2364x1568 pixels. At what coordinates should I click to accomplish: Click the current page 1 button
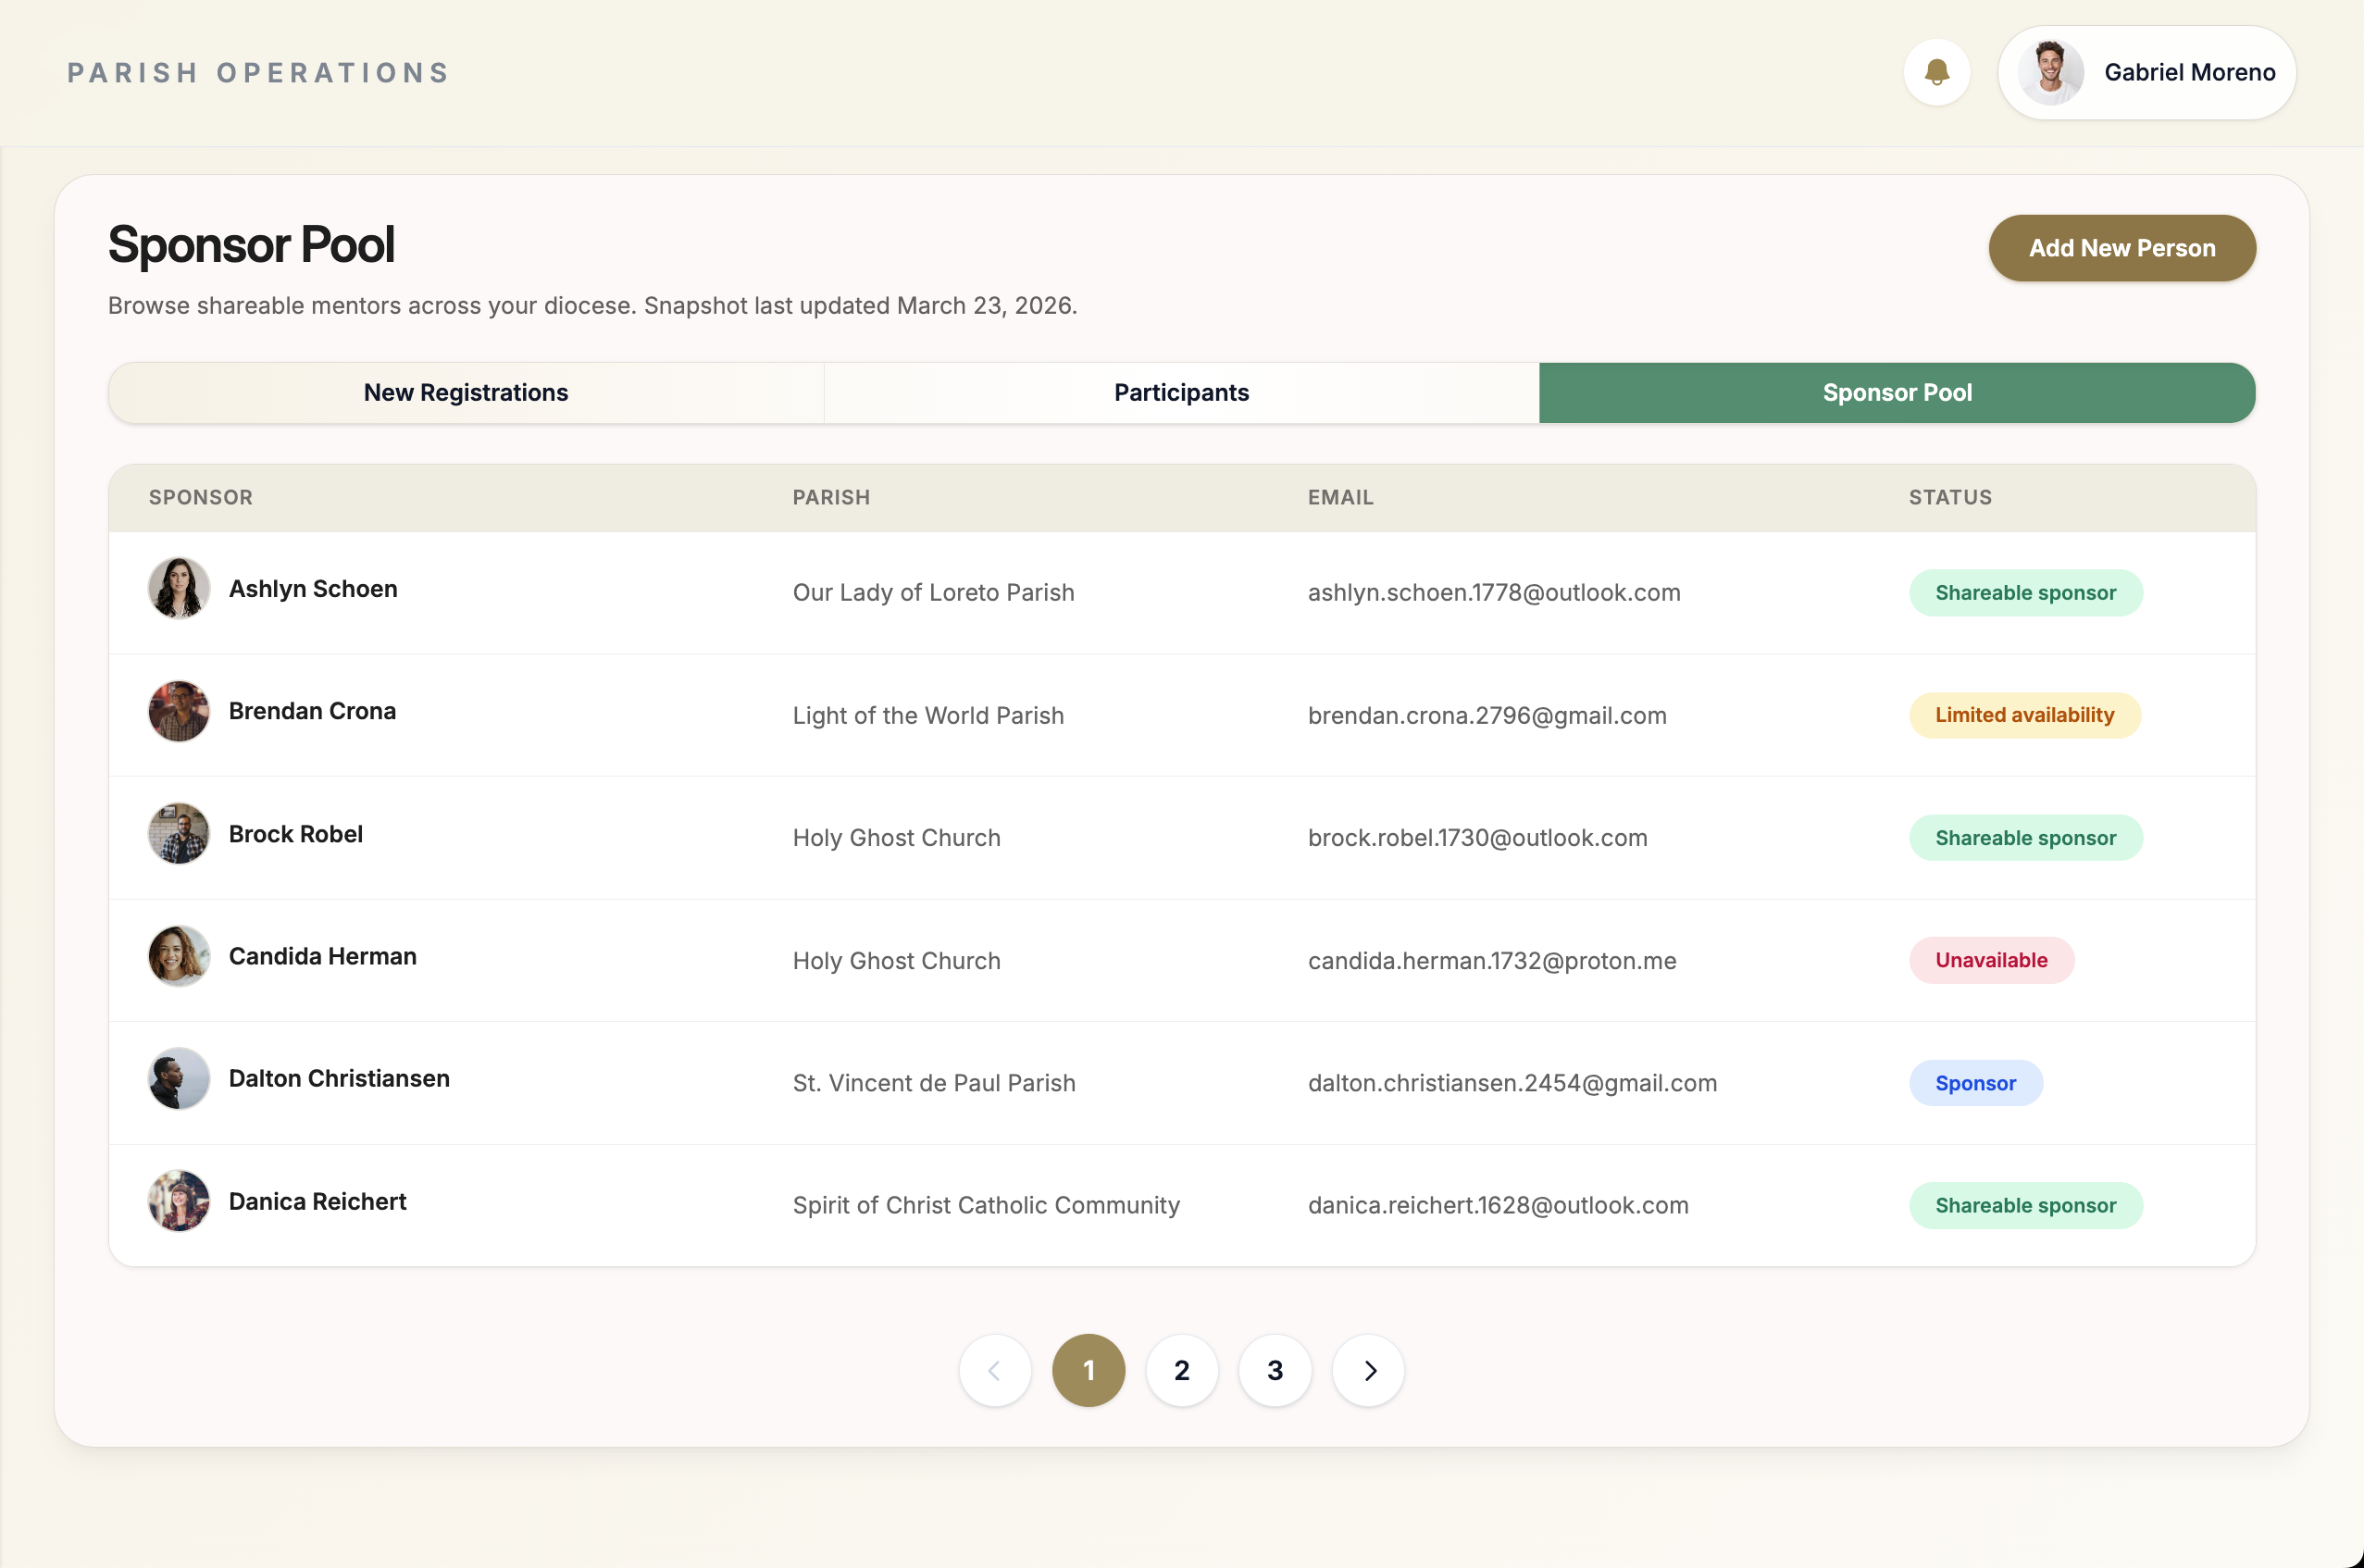tap(1088, 1370)
